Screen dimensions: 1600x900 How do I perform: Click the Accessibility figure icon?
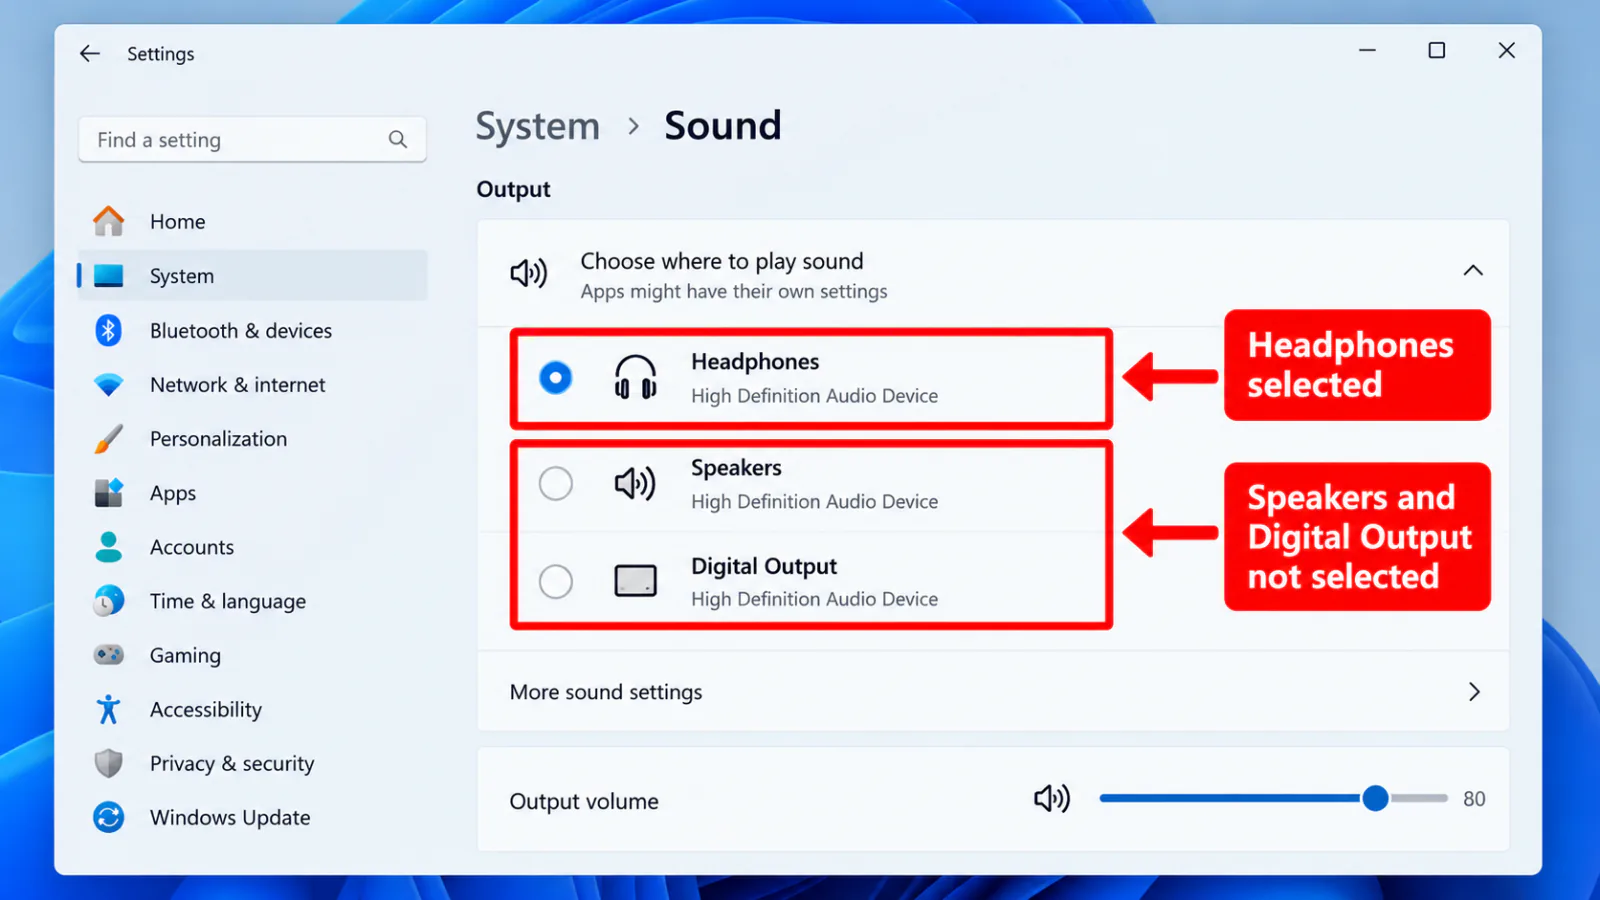tap(109, 709)
